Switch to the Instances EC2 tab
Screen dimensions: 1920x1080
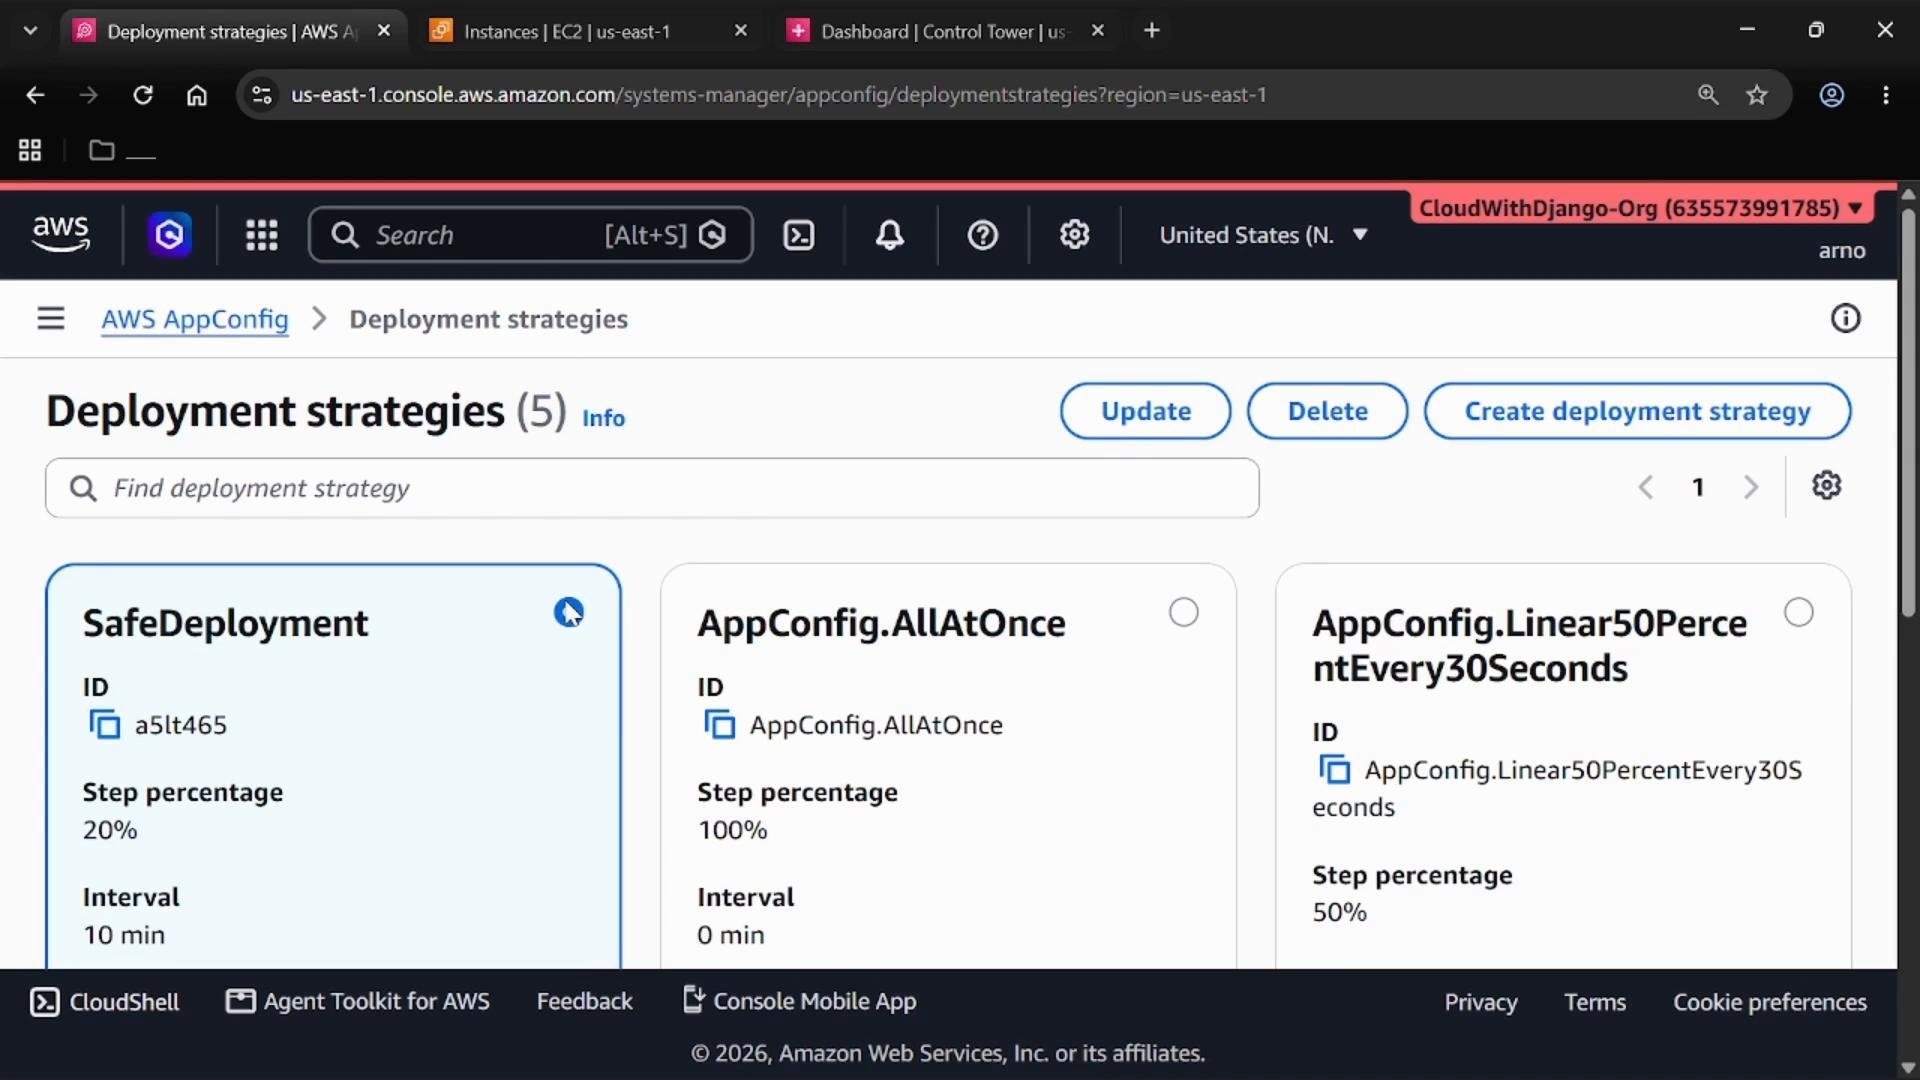point(590,31)
